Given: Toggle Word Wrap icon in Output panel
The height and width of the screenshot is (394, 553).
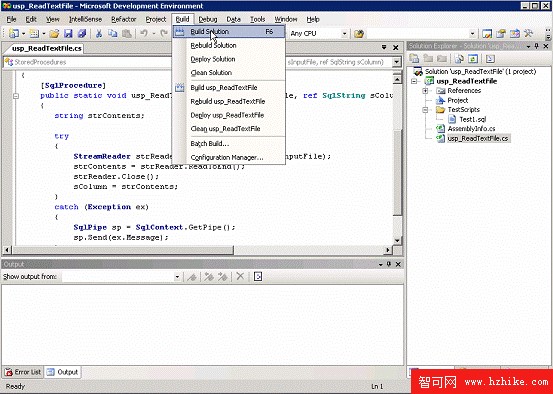Looking at the screenshot, I should (258, 277).
